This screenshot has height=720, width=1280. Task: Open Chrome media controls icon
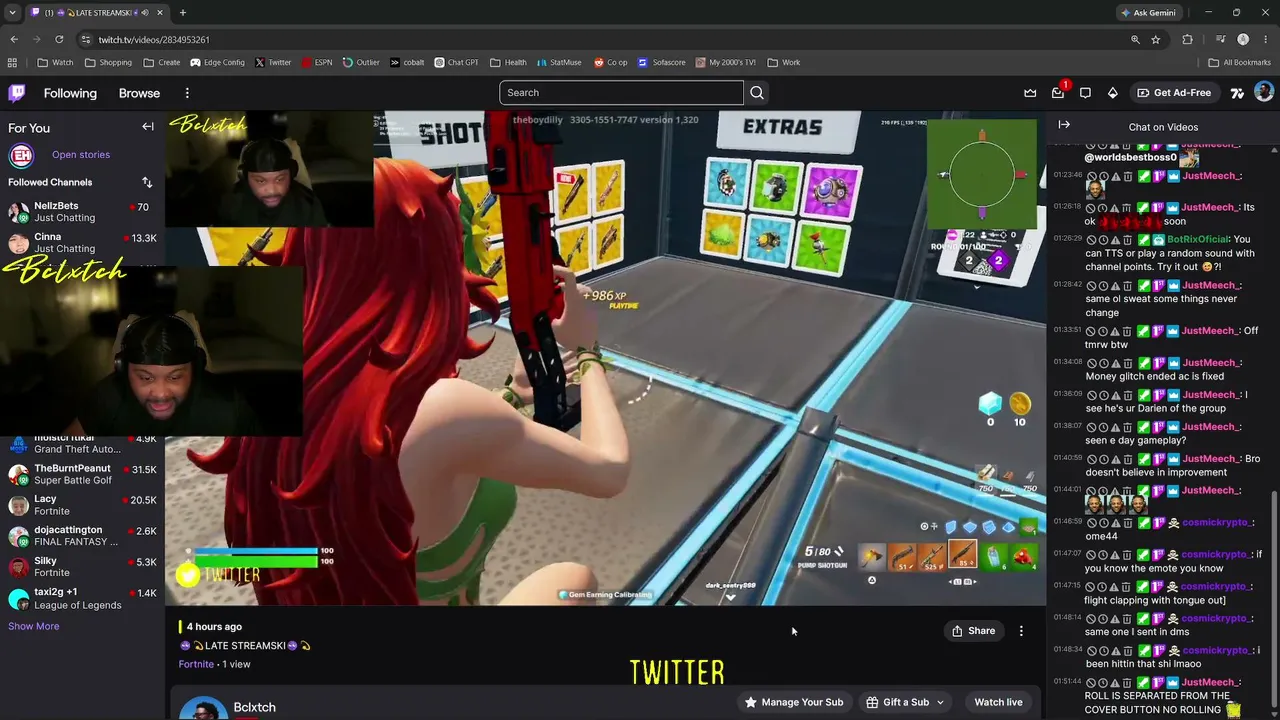(x=1221, y=39)
